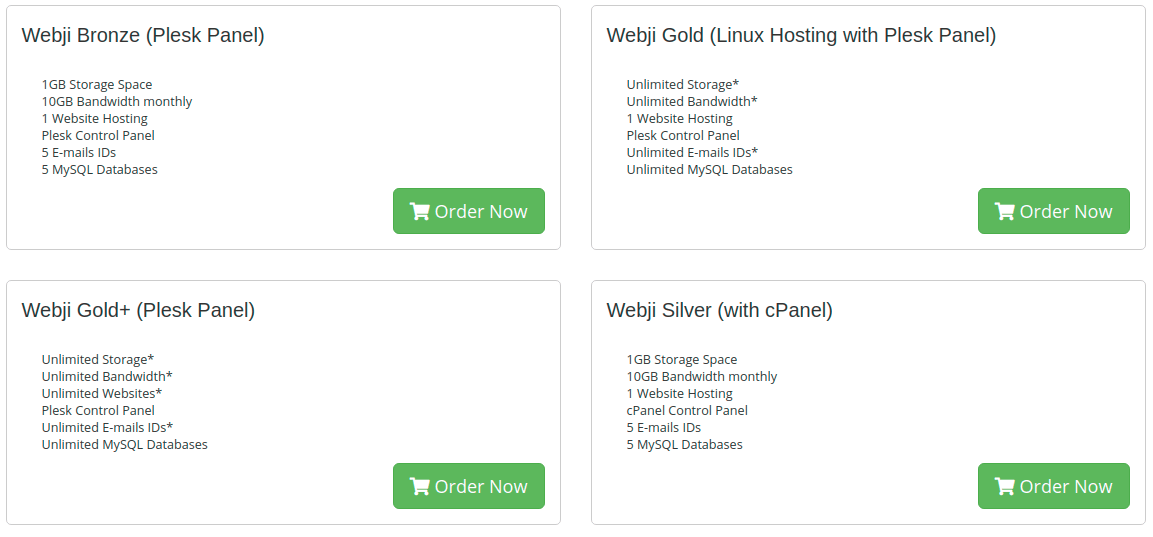The image size is (1153, 537).
Task: Click the cart icon in Webji Gold card
Action: coord(1004,211)
